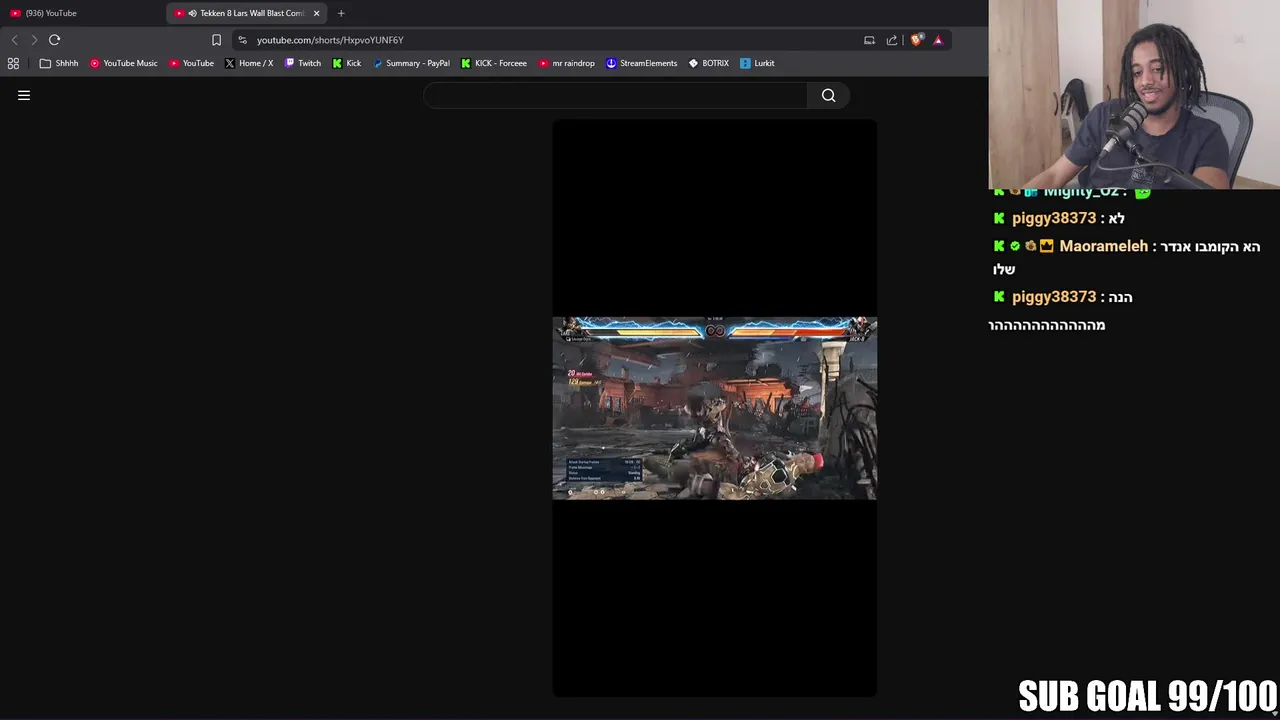
Task: Go forward in browser history
Action: (34, 40)
